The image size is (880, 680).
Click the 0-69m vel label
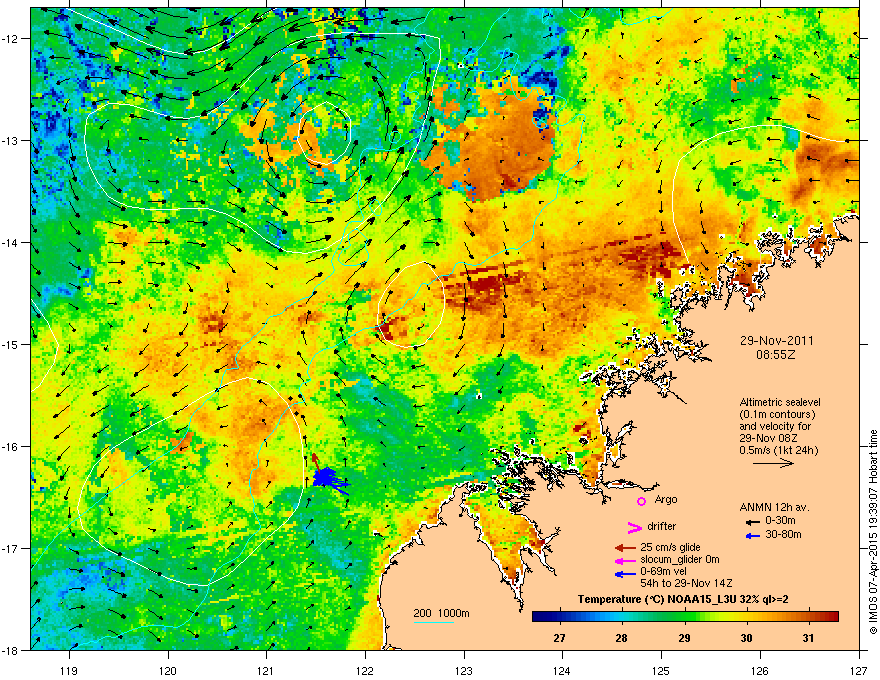tap(663, 572)
